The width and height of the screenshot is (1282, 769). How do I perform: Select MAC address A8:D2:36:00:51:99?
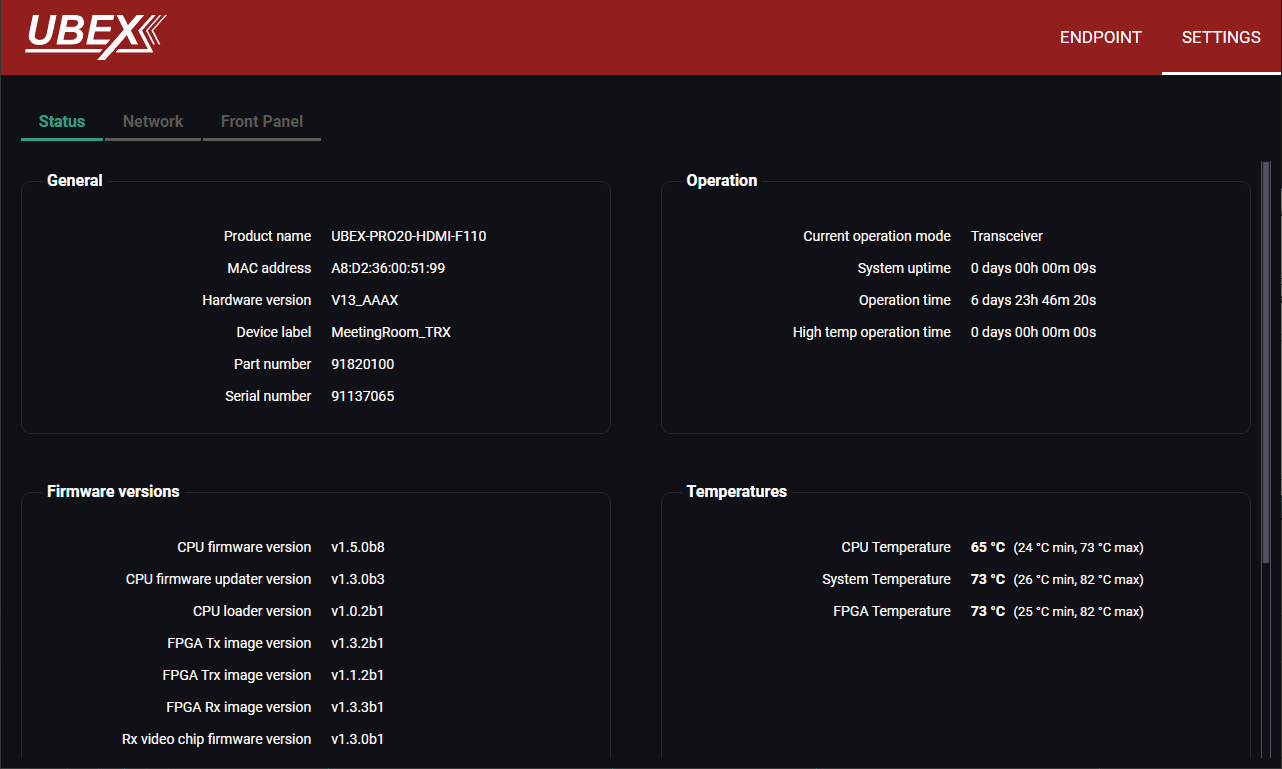tap(388, 268)
